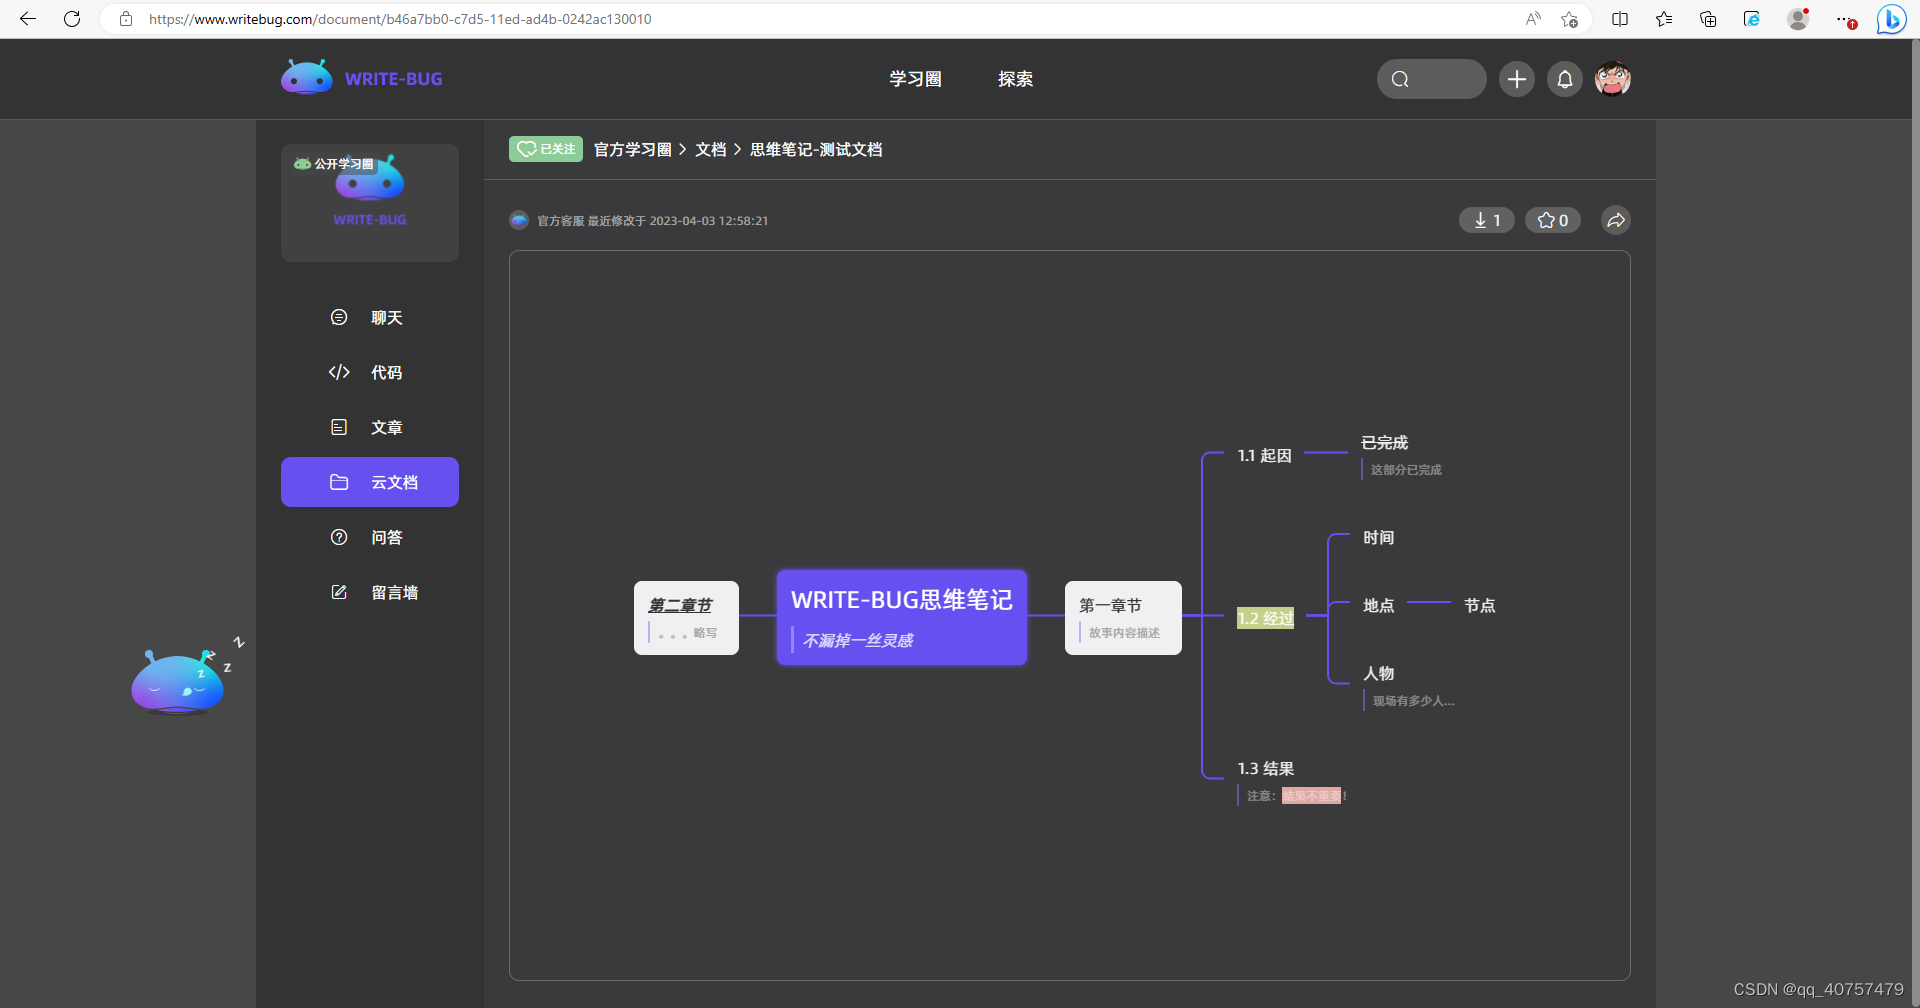Click the 思维笔记-测试文档 breadcrumb
The height and width of the screenshot is (1008, 1920).
(816, 149)
